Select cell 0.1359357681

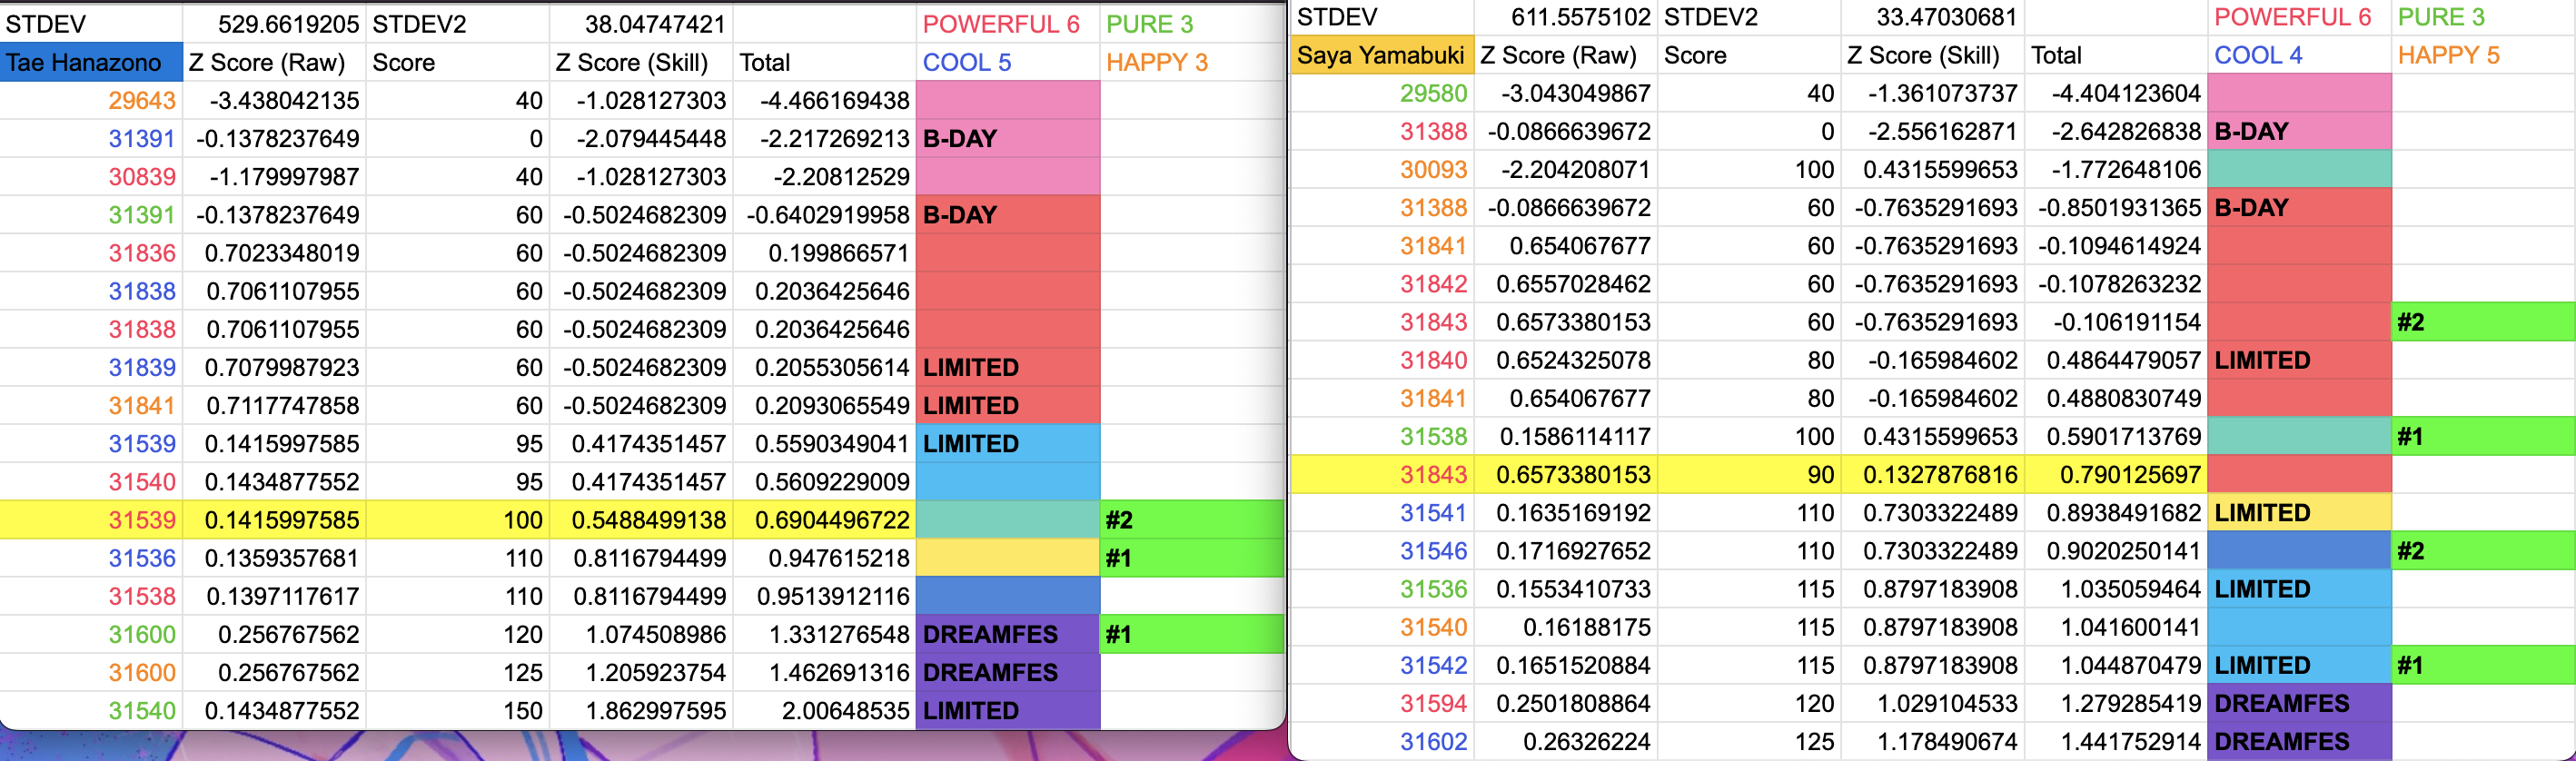274,557
